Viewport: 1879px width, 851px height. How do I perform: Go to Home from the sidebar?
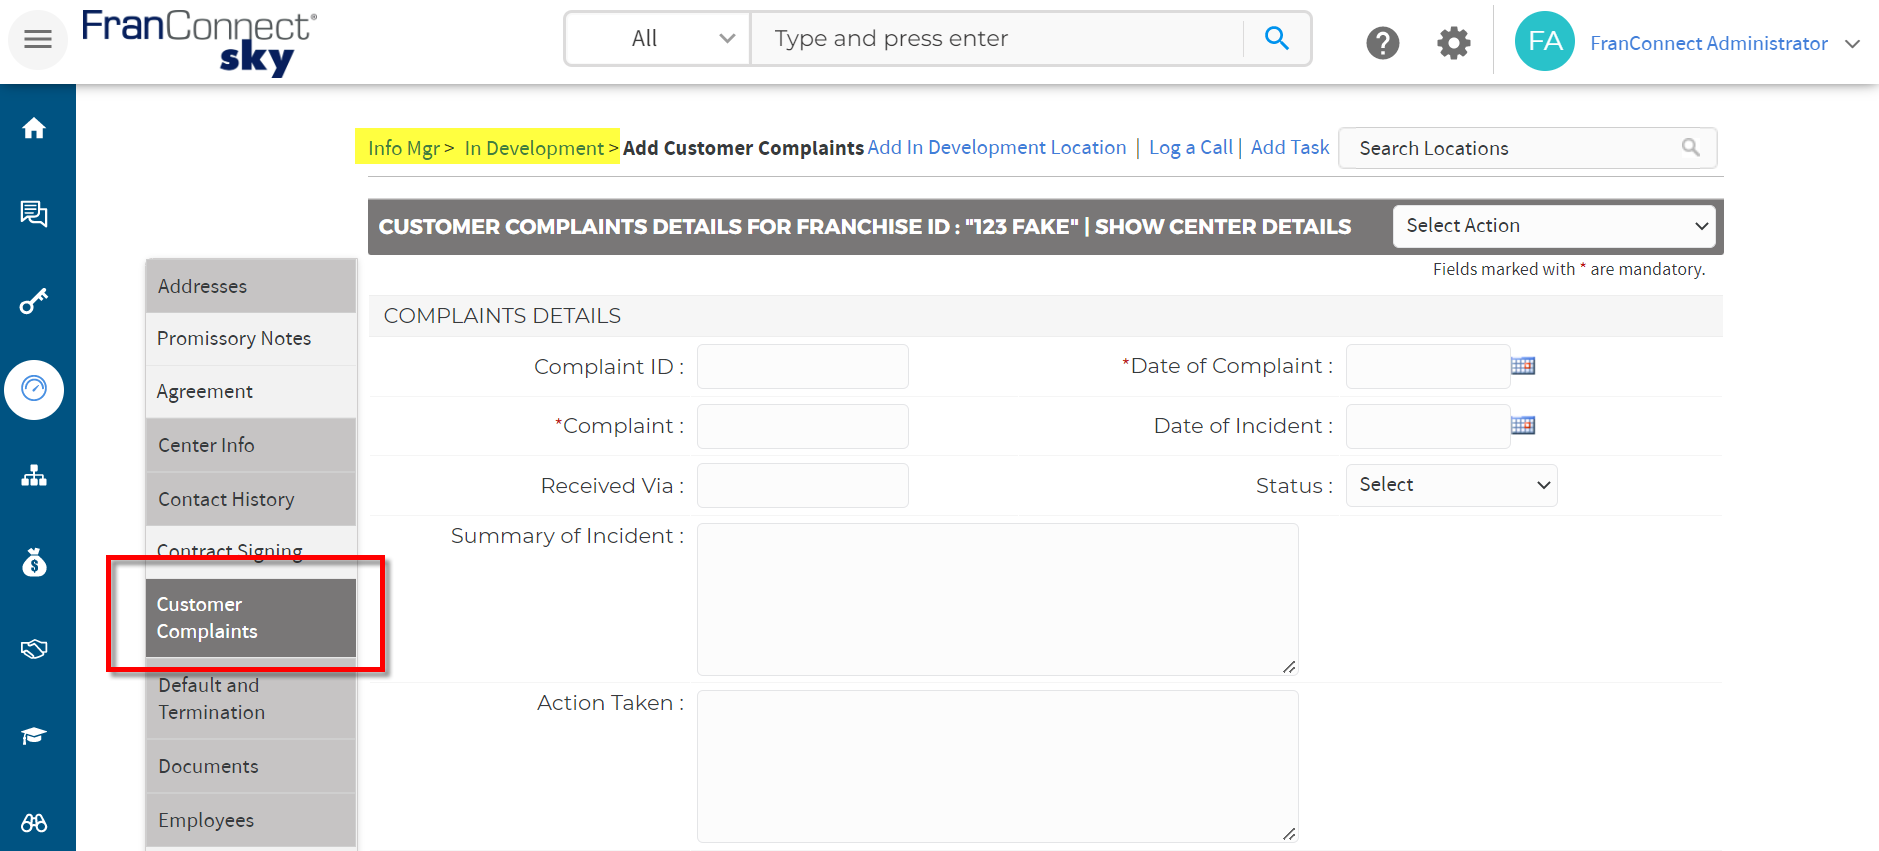[34, 128]
